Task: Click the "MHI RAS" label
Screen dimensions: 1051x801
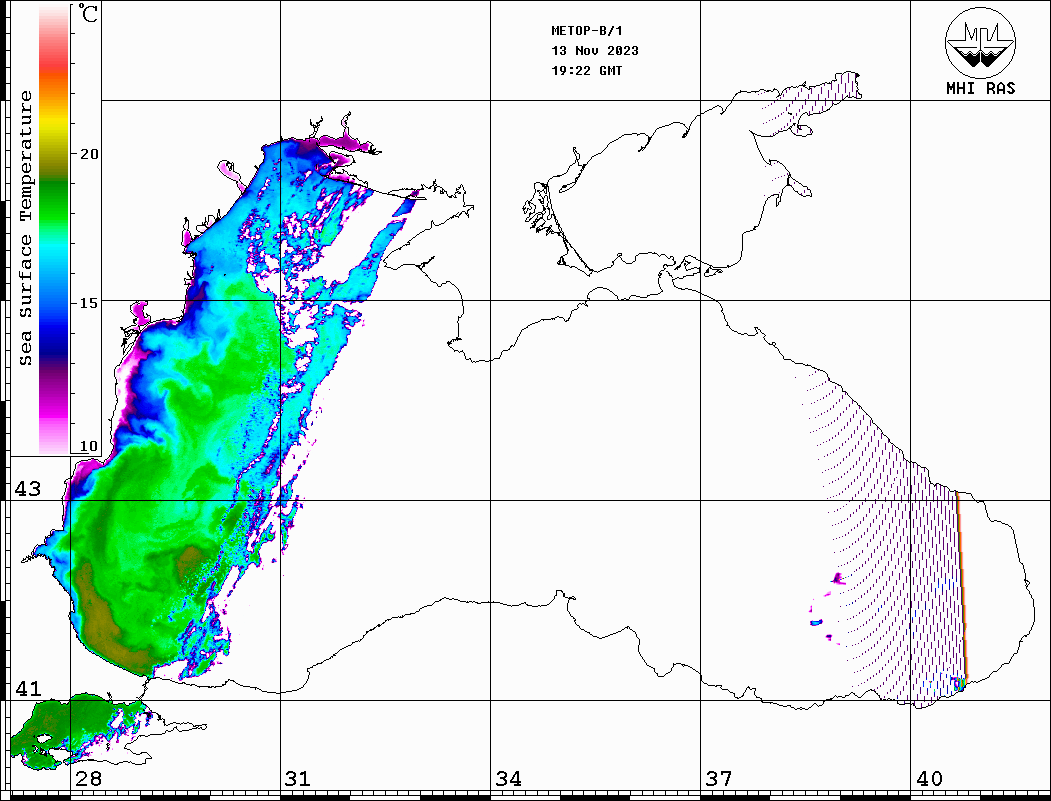Action: click(x=981, y=88)
